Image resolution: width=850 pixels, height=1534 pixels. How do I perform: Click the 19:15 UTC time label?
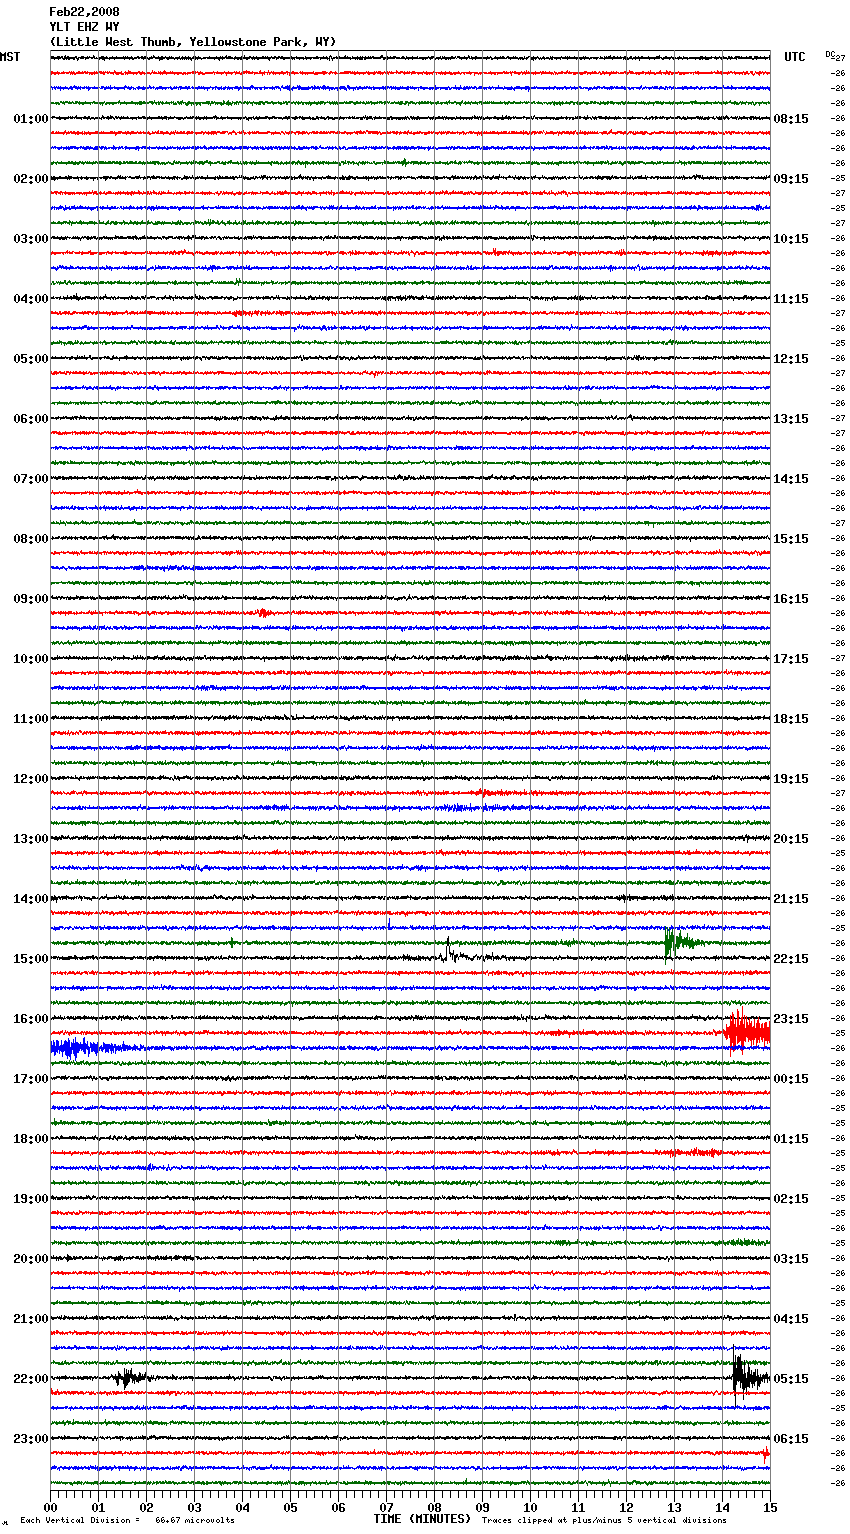tap(791, 779)
